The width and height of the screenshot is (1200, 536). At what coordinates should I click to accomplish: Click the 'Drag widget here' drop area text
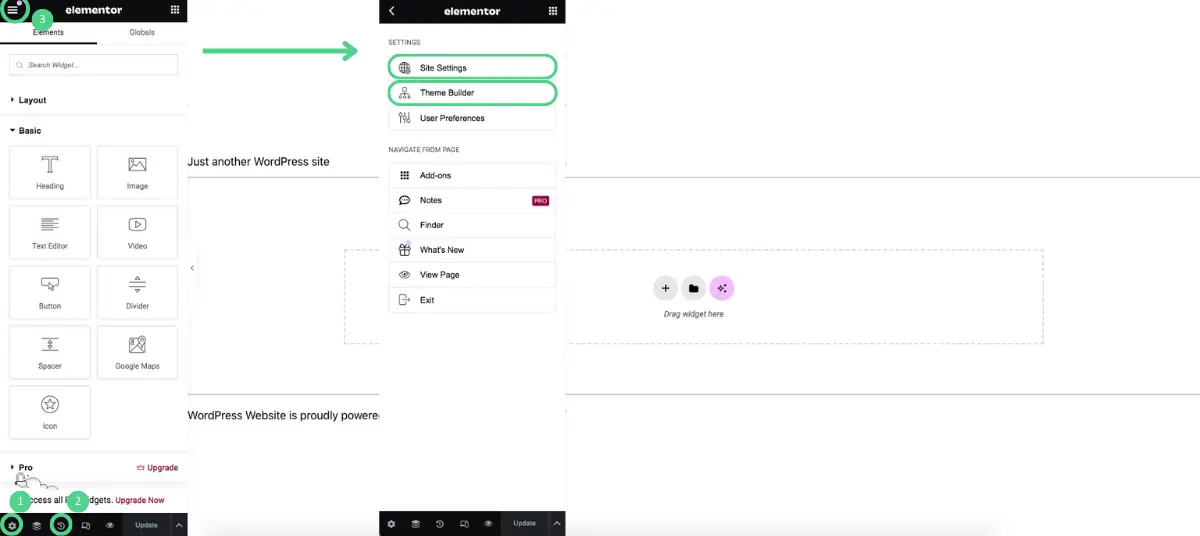694,314
